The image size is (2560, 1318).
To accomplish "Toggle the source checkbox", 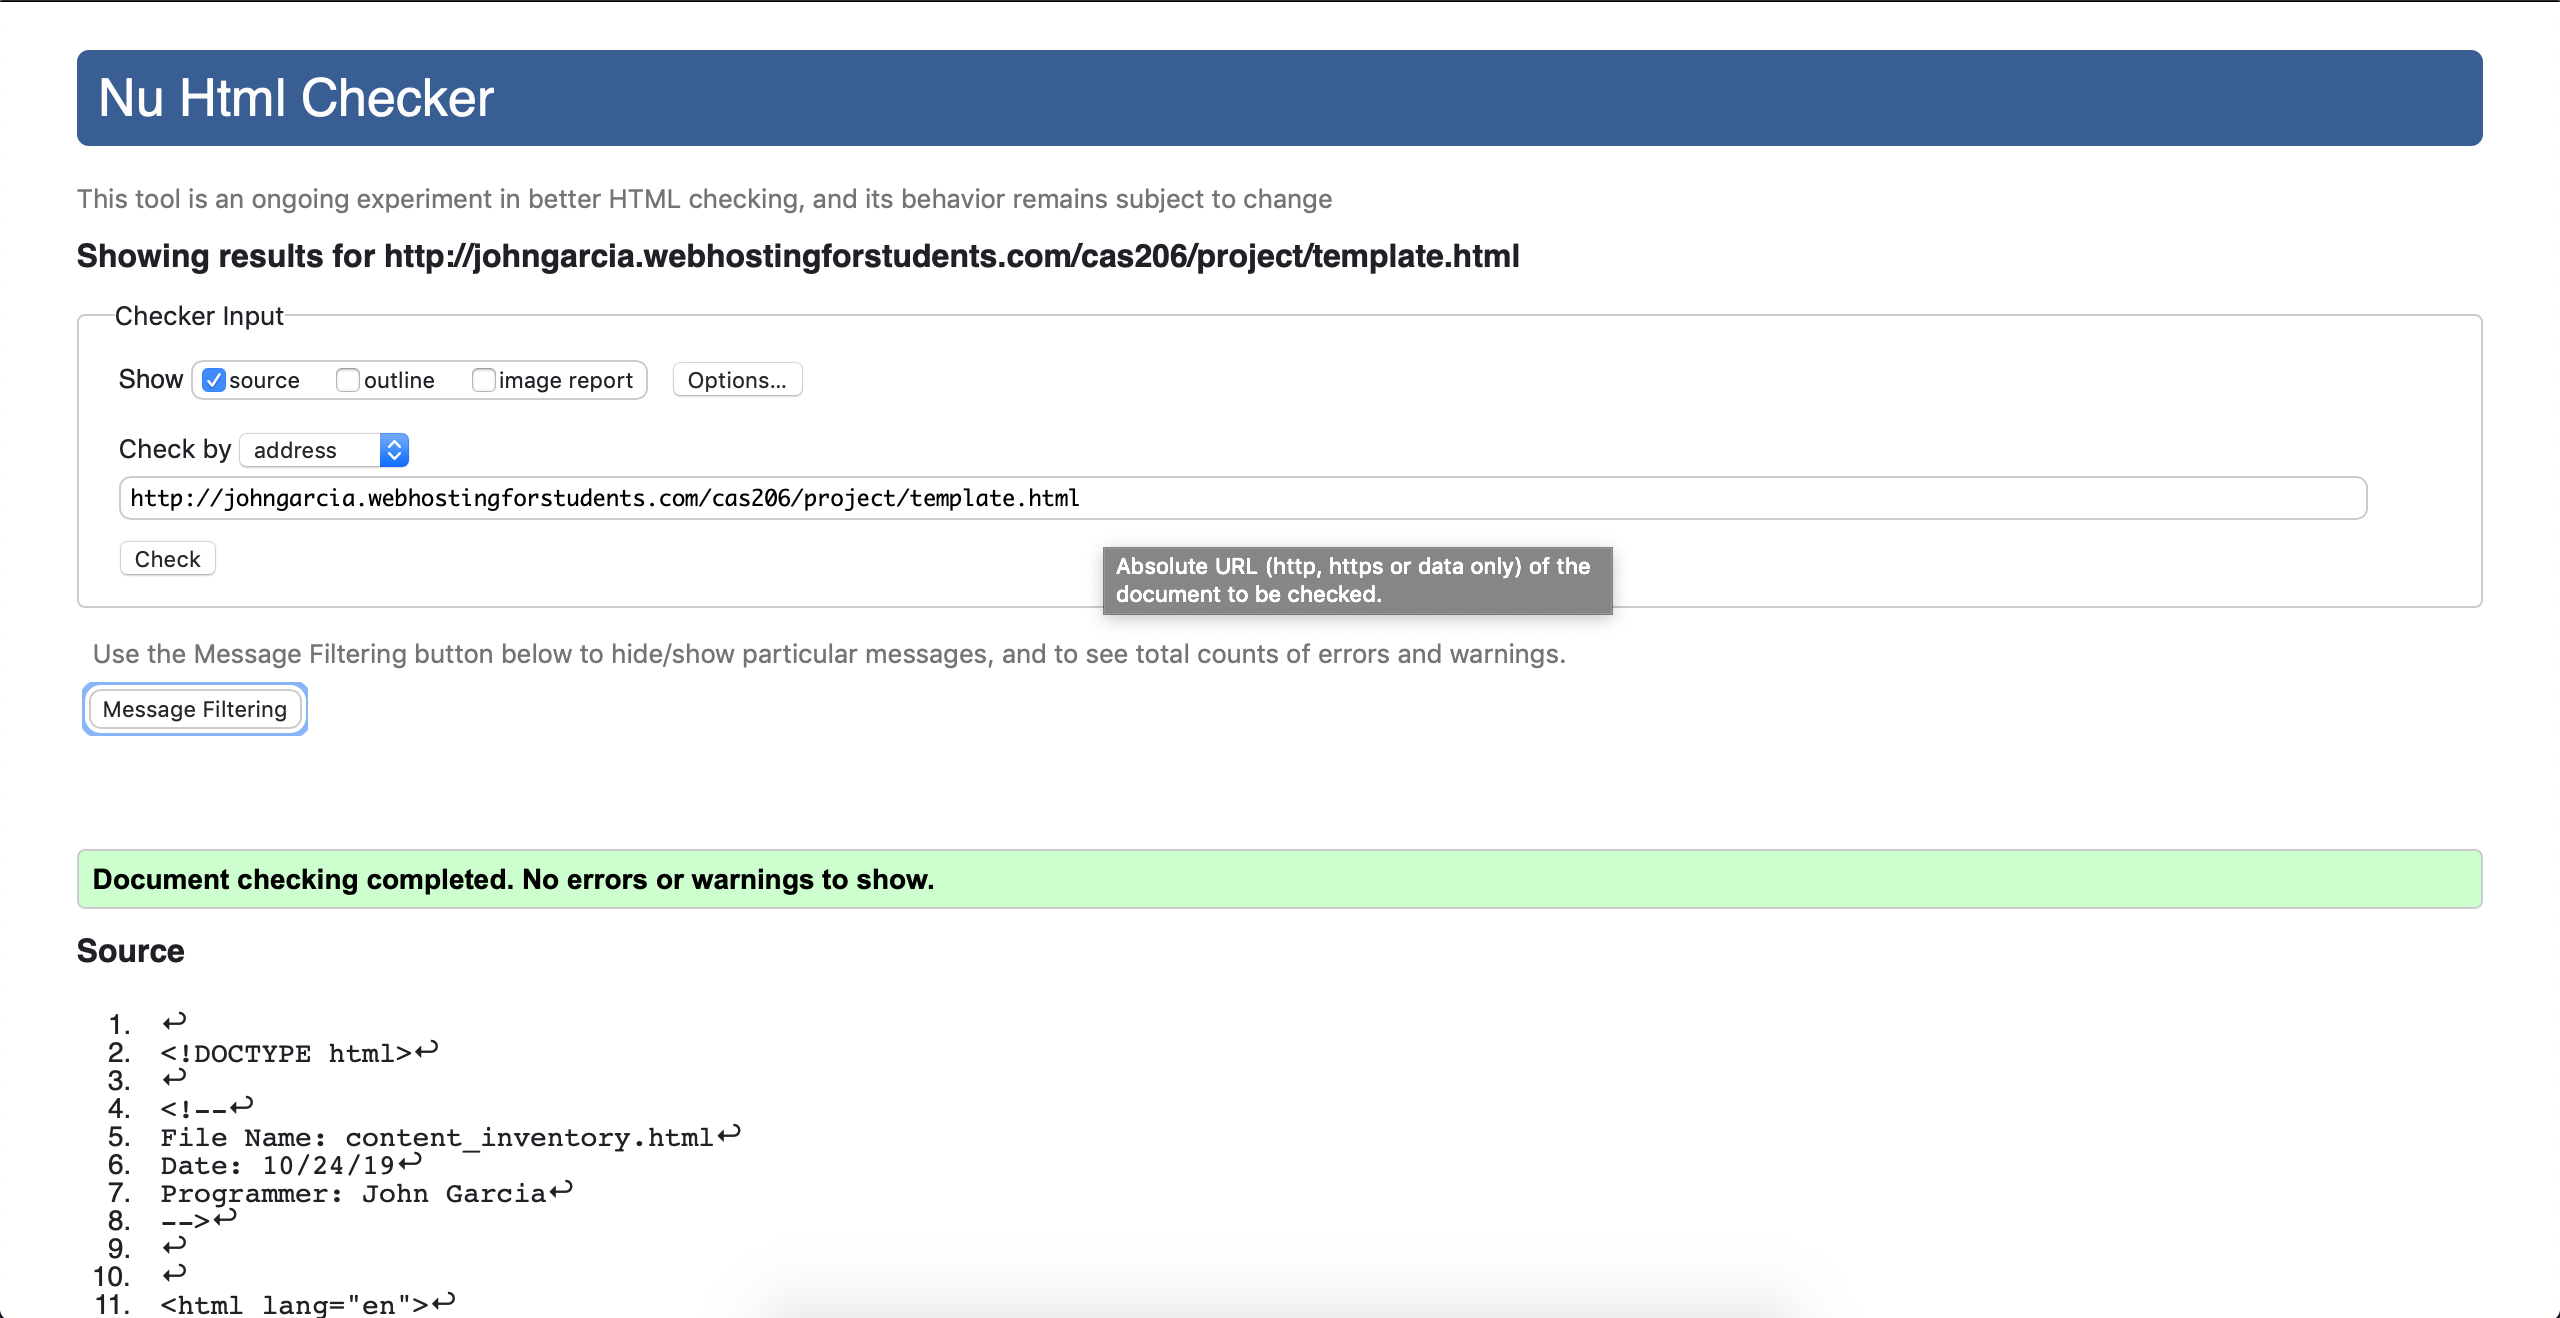I will click(x=214, y=380).
